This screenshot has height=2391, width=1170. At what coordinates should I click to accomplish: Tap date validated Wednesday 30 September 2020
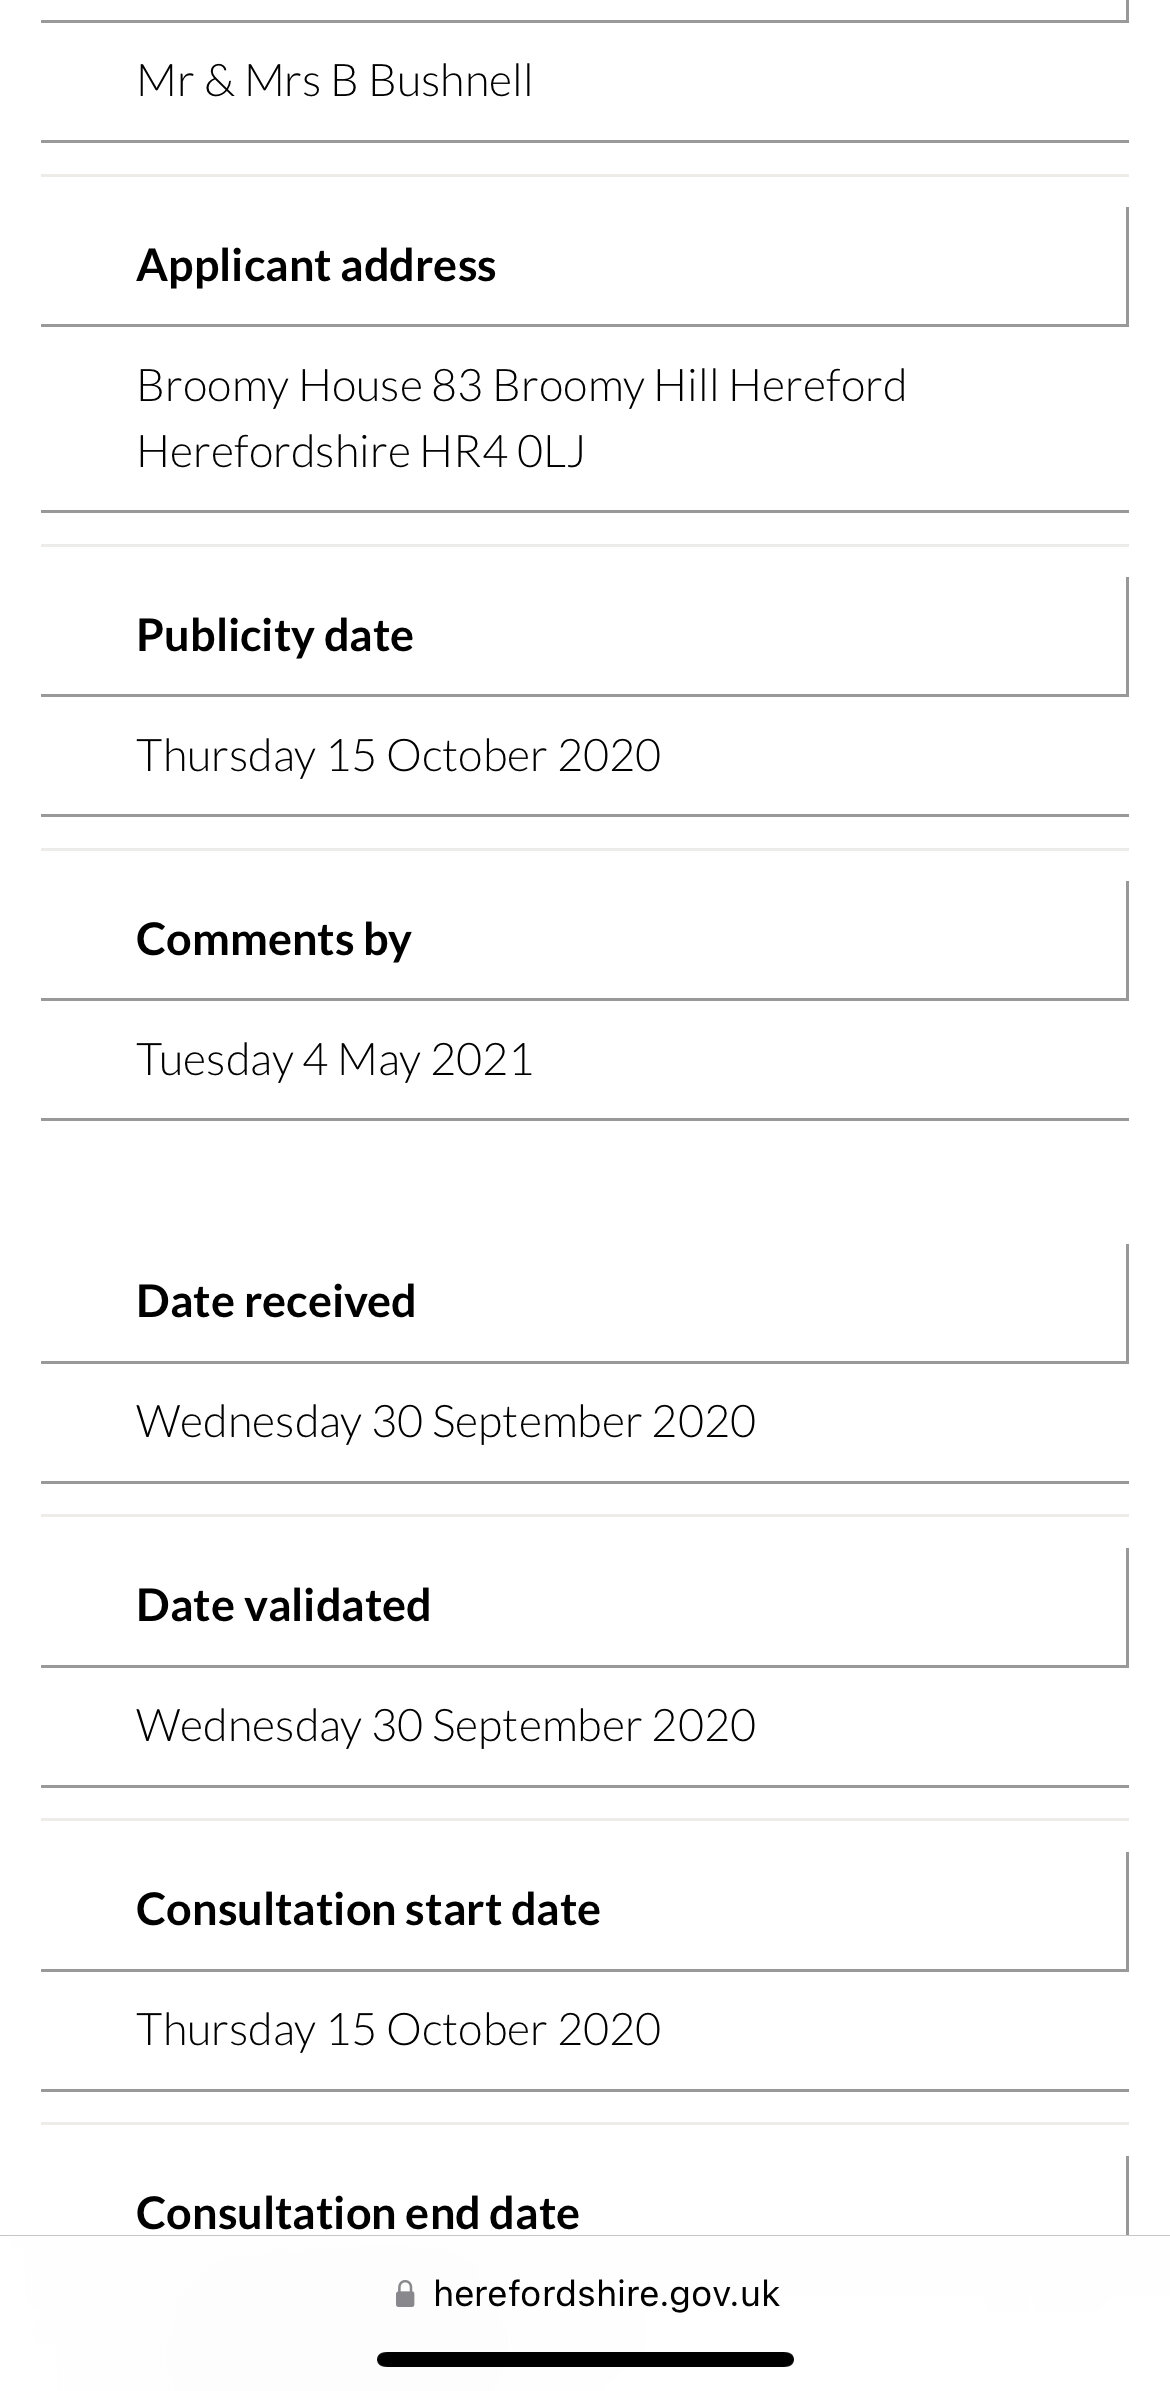pyautogui.click(x=446, y=1725)
